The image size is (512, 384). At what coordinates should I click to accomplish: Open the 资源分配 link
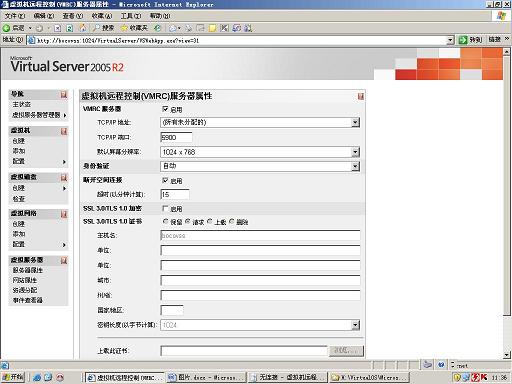[x=25, y=290]
